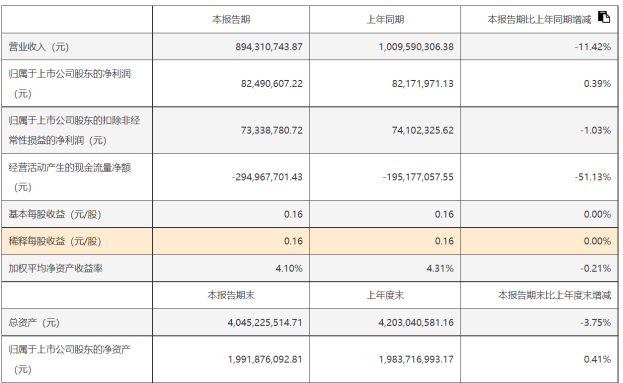
Task: Select the 加权平均净资产收益率 value 4.10%
Action: point(289,269)
